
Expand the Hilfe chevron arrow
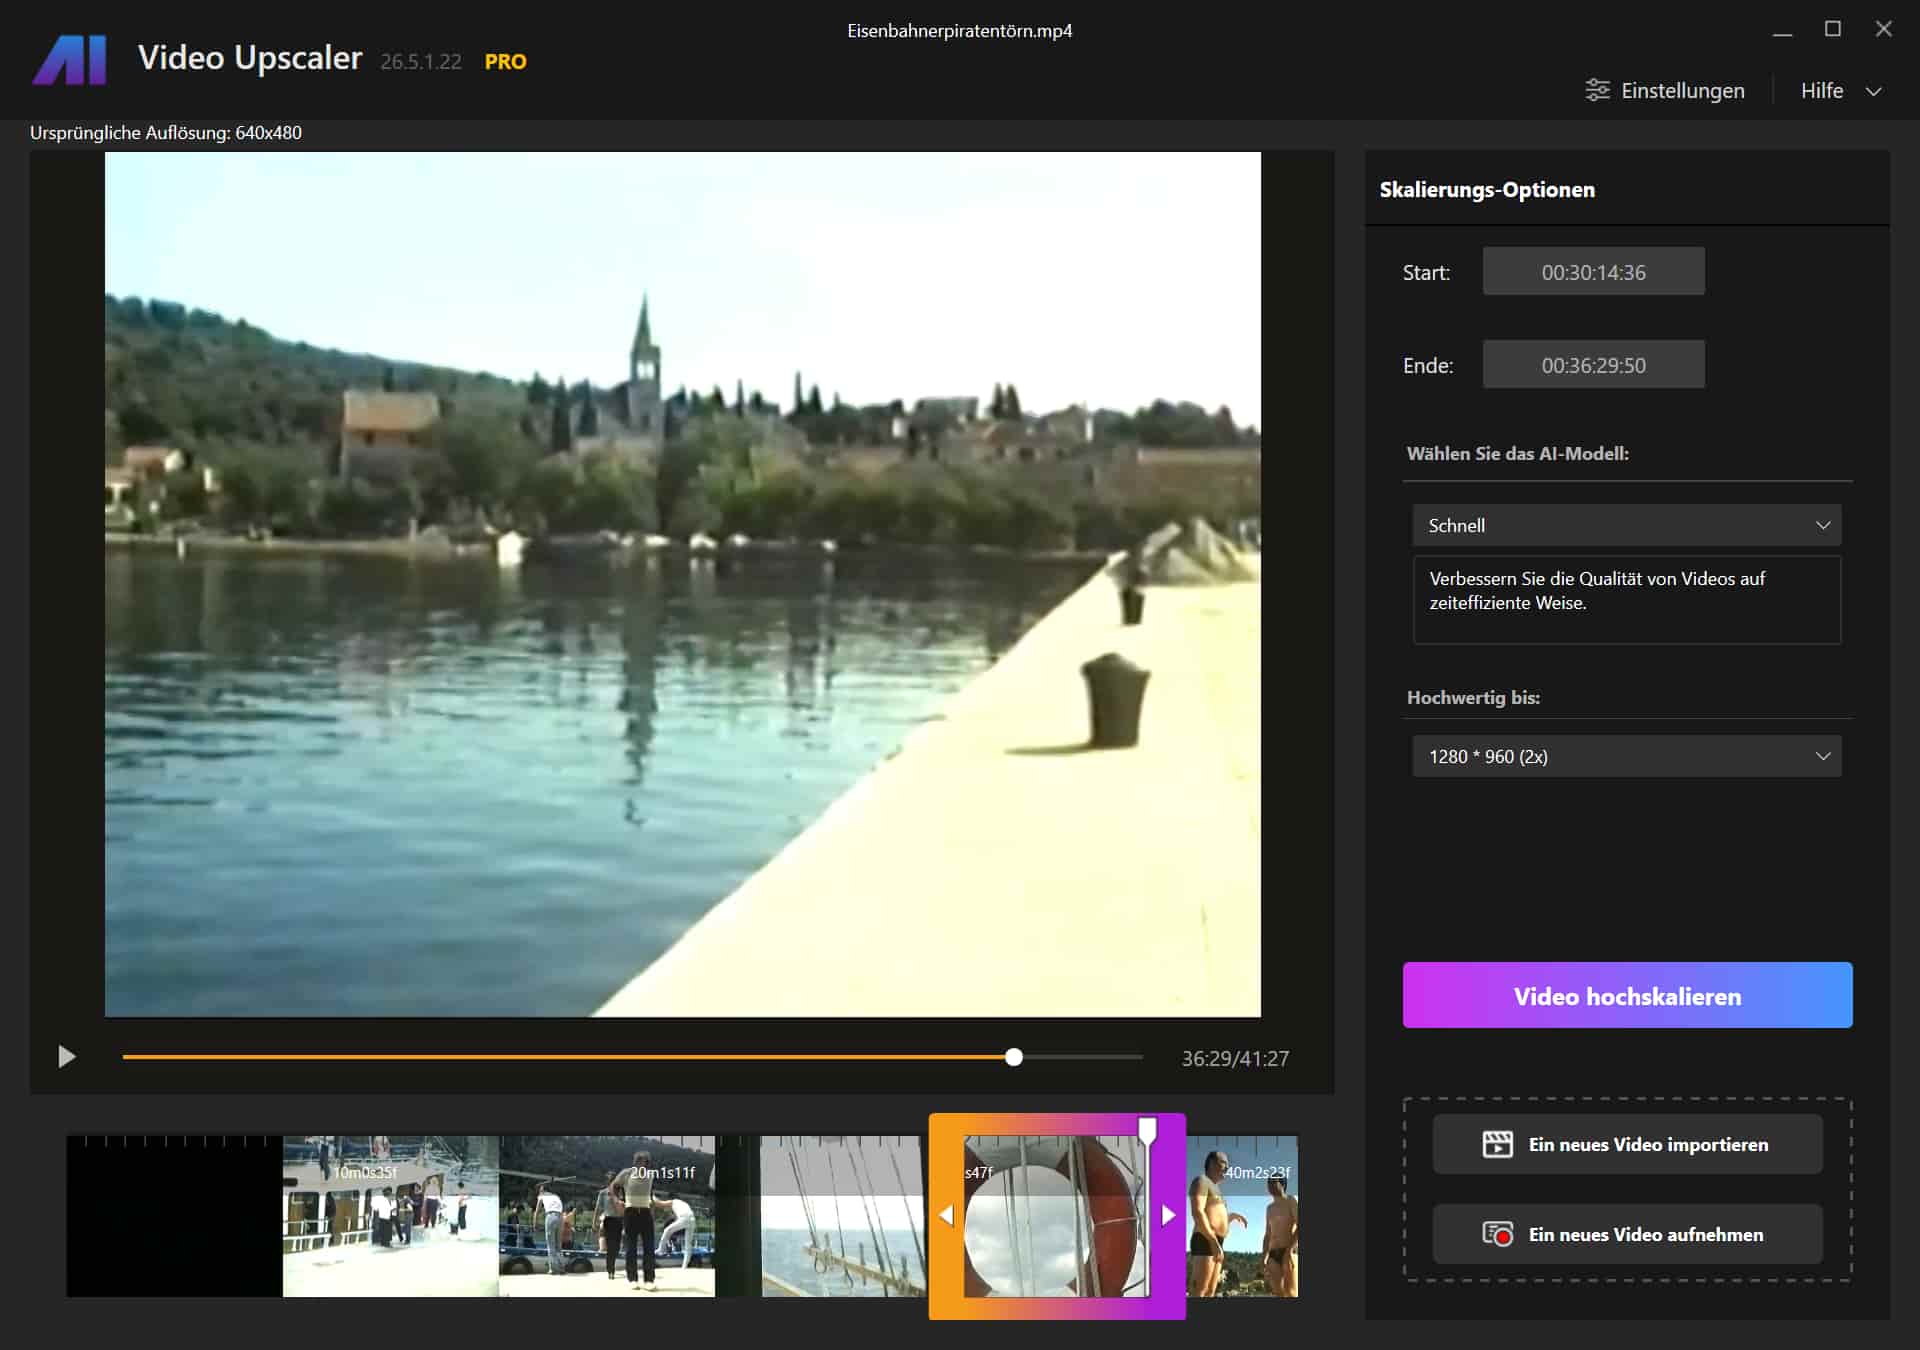click(x=1873, y=91)
